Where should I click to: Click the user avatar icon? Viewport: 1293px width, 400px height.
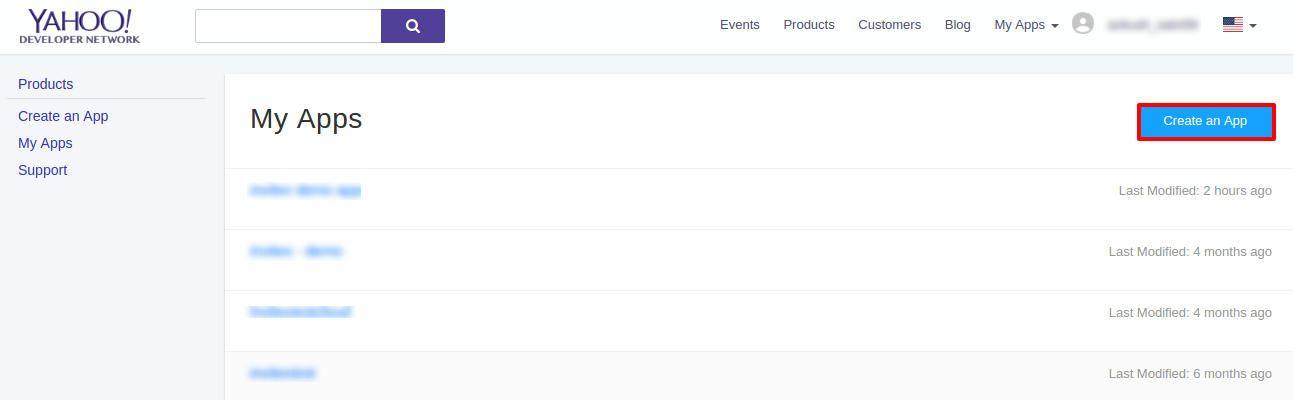1082,24
